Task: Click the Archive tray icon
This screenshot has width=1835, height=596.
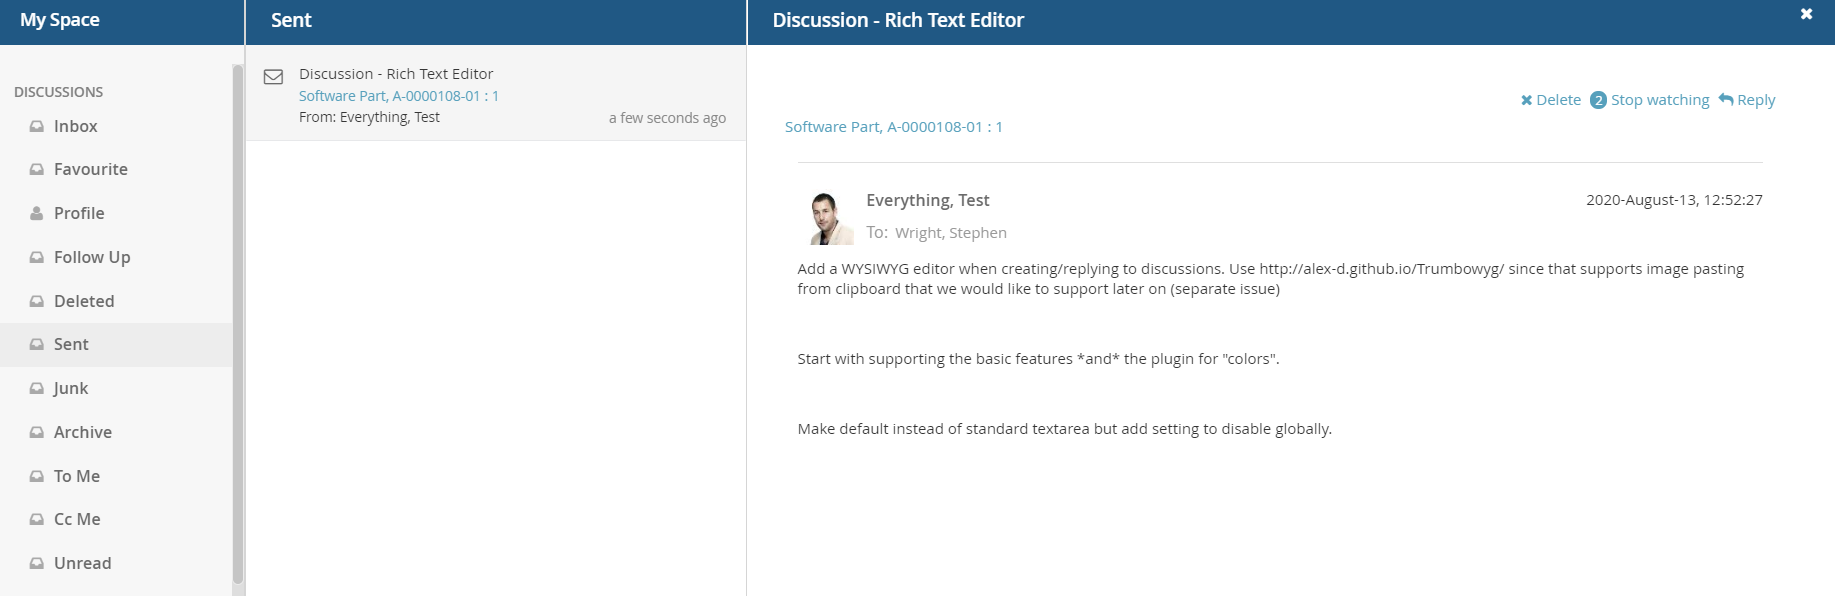Action: [37, 433]
